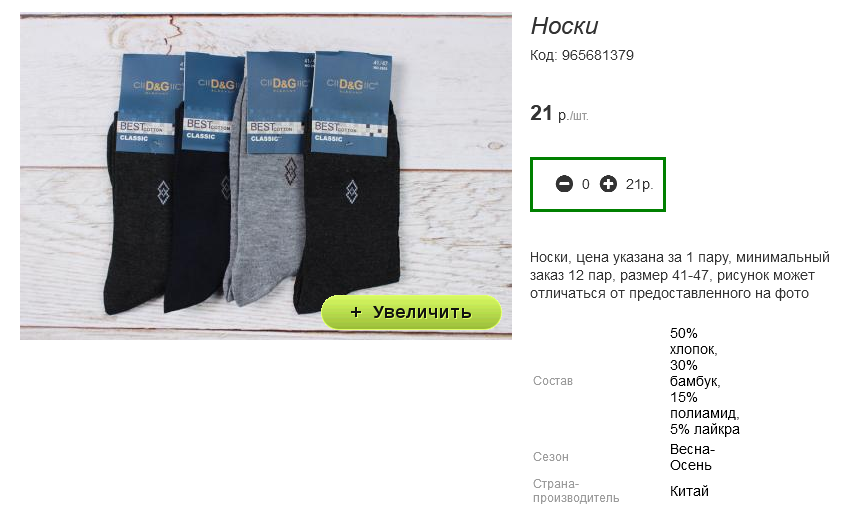Image resolution: width=848 pixels, height=508 pixels.
Task: Open the socks product photo
Action: pyautogui.click(x=266, y=176)
